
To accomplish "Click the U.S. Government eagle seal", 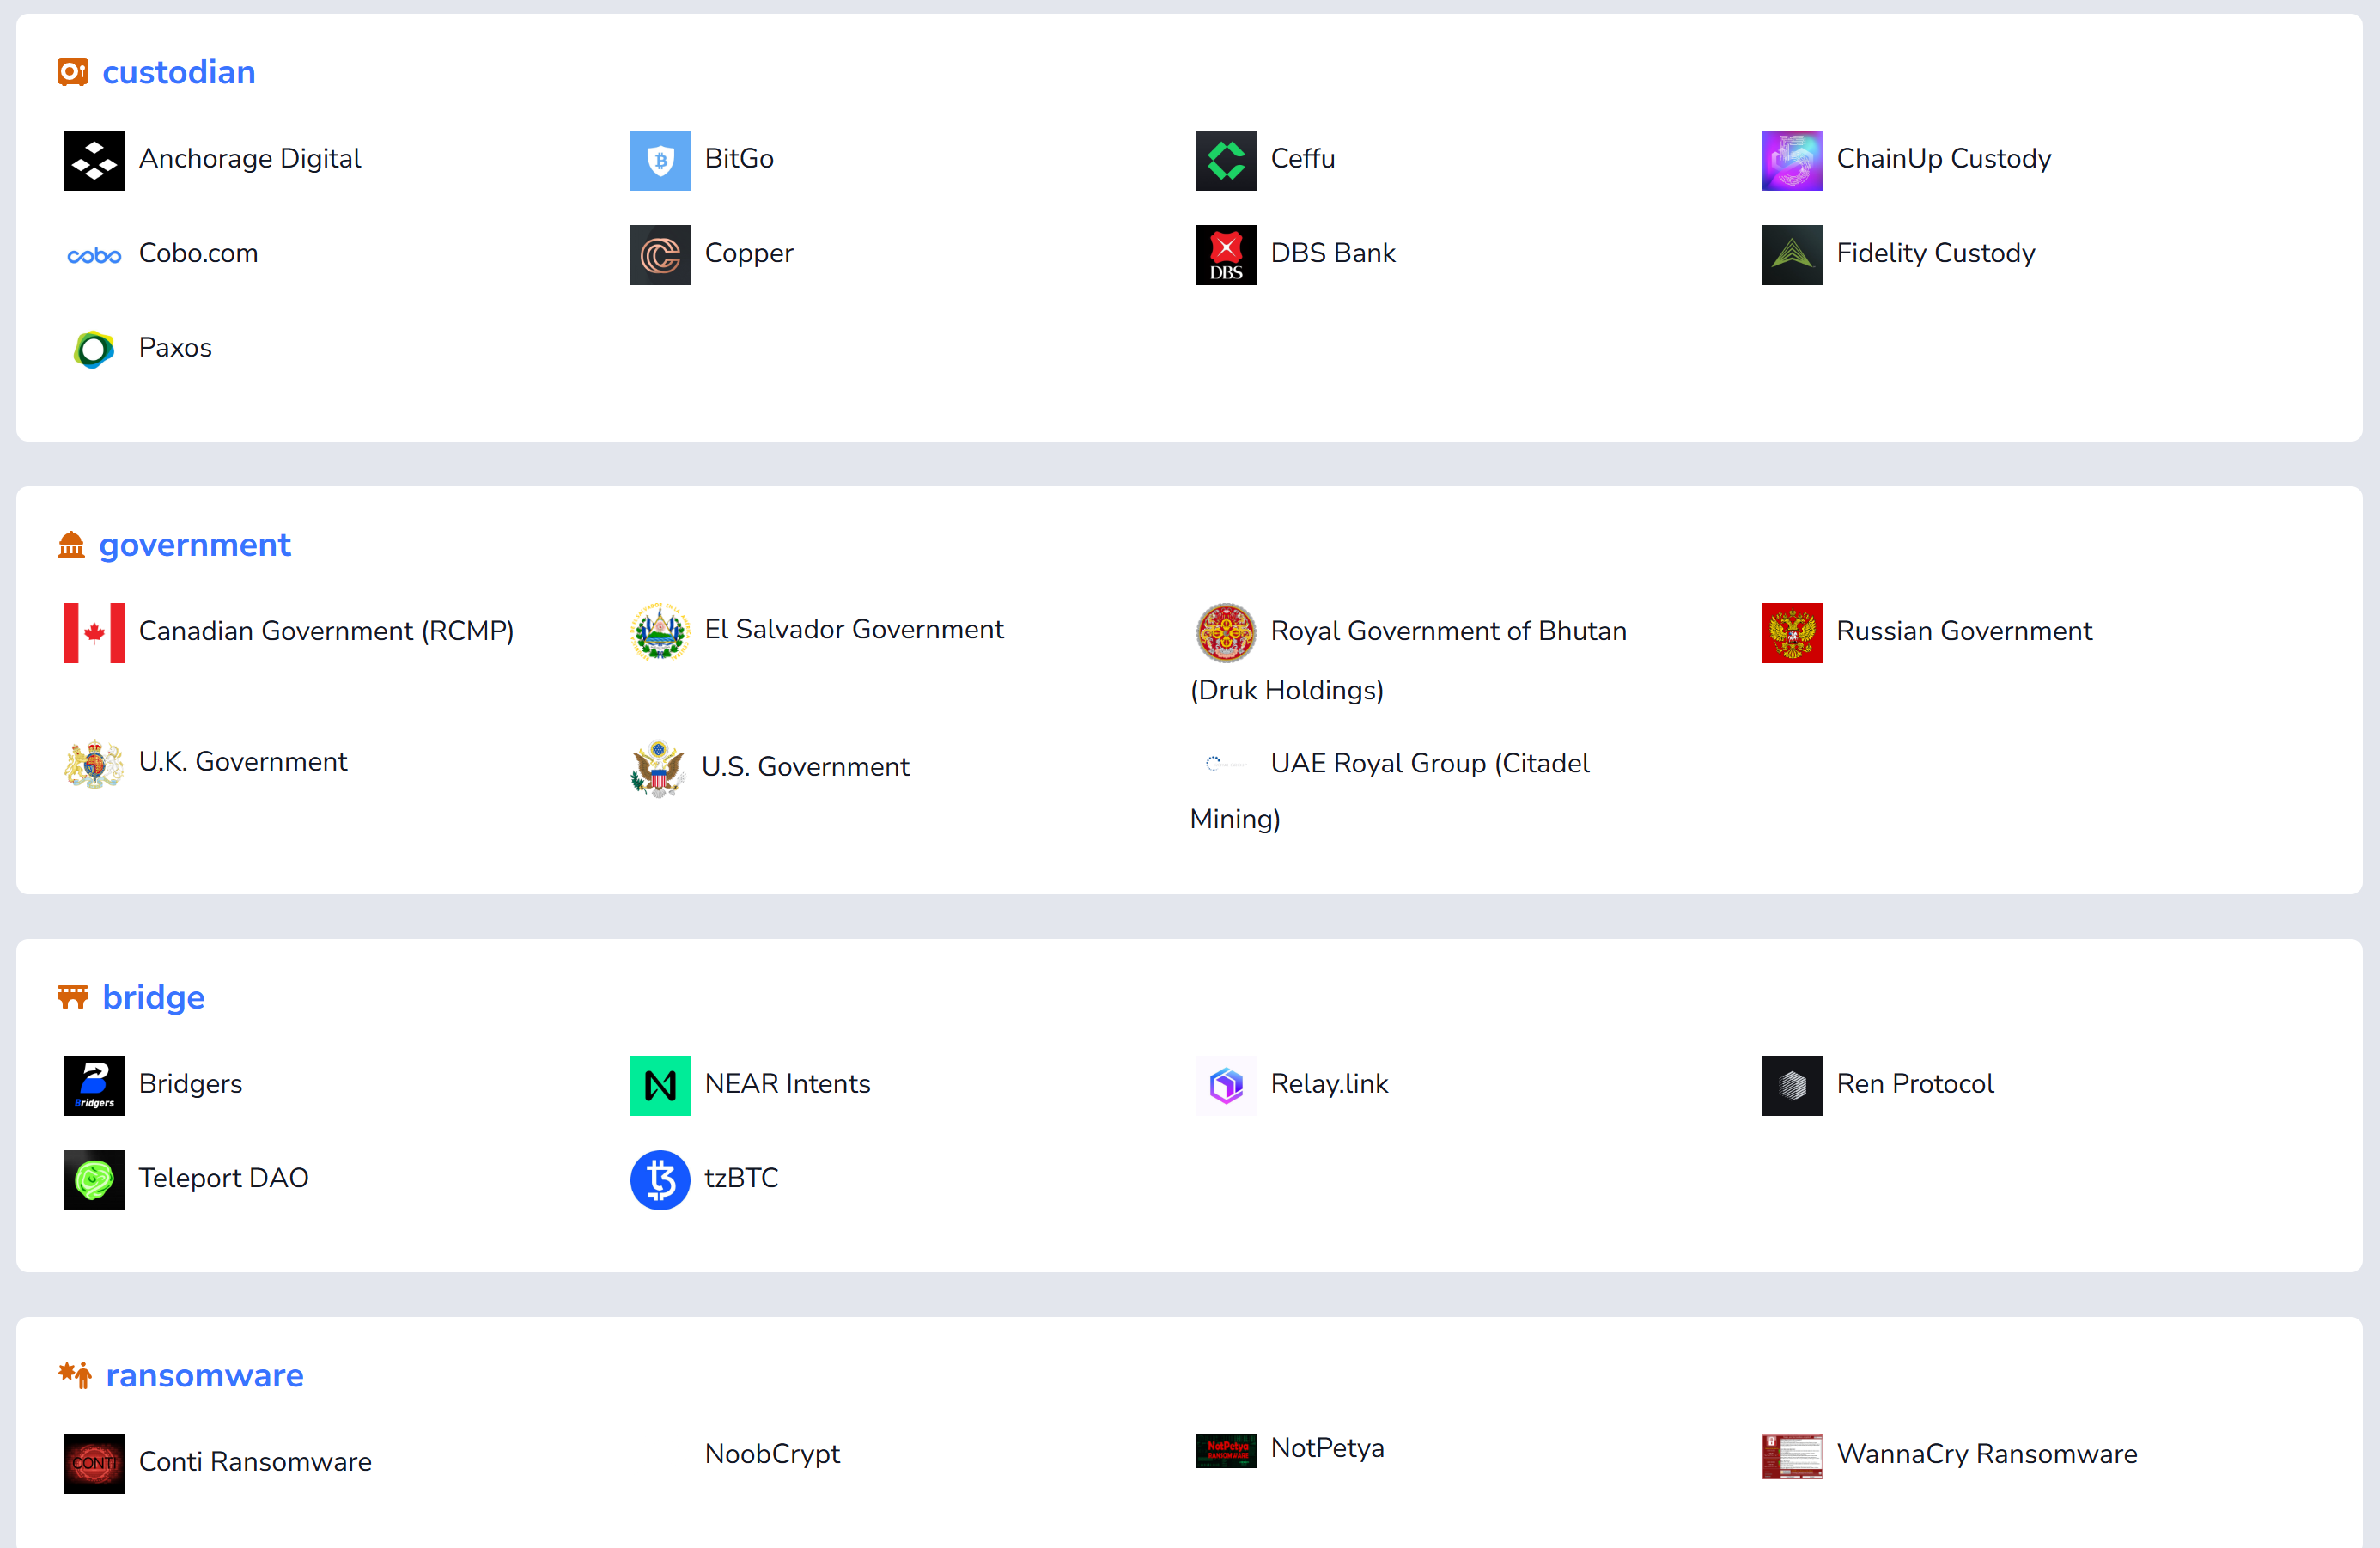I will (660, 768).
